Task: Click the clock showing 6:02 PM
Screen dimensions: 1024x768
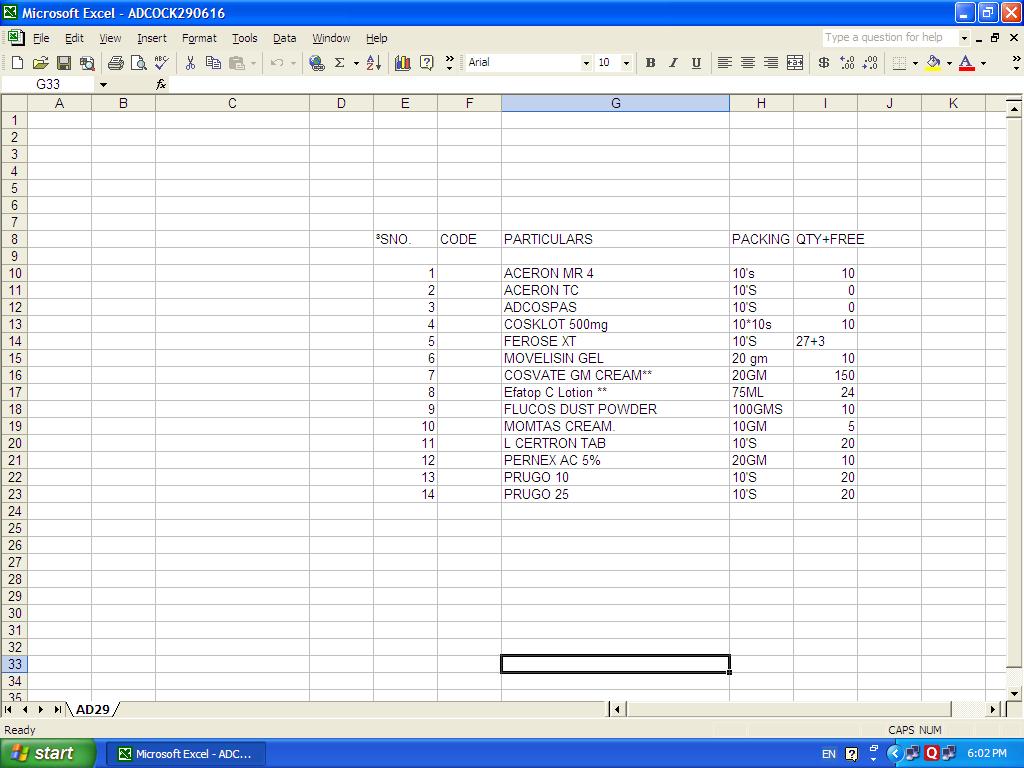Action: click(x=987, y=754)
